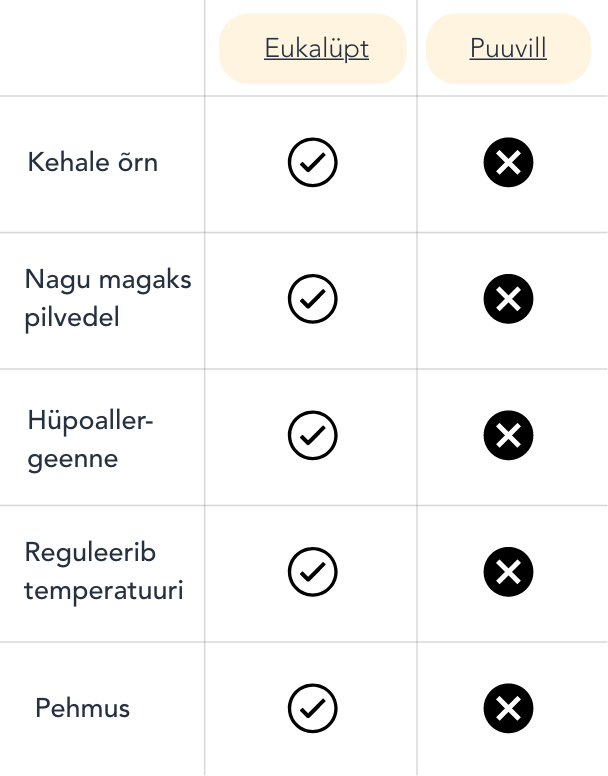The height and width of the screenshot is (776, 608).
Task: Open the Eukalüpt column link
Action: [x=317, y=48]
